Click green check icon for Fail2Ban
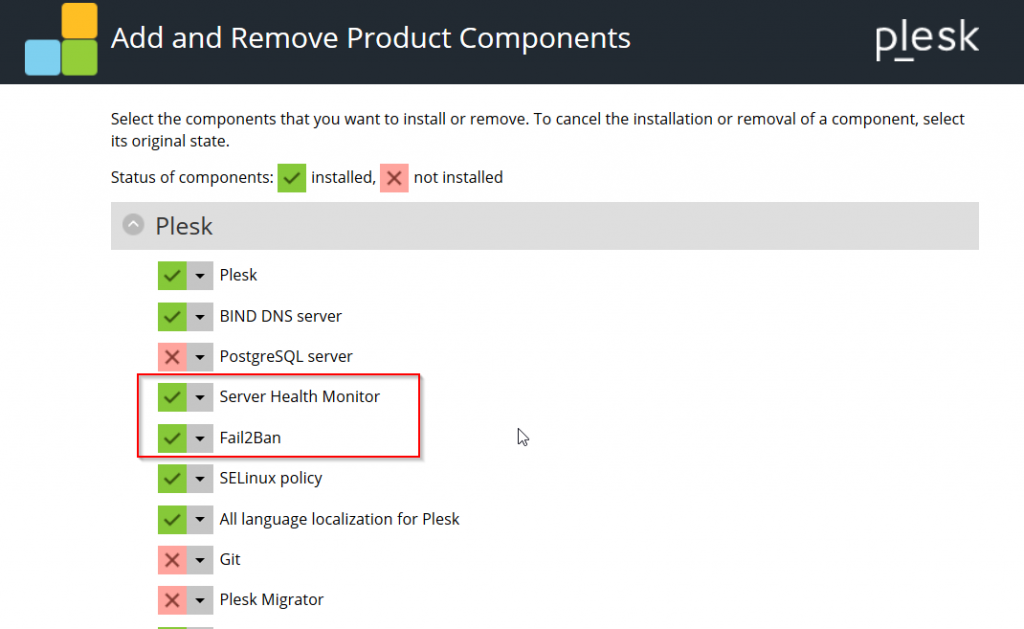1024x629 pixels. click(172, 438)
